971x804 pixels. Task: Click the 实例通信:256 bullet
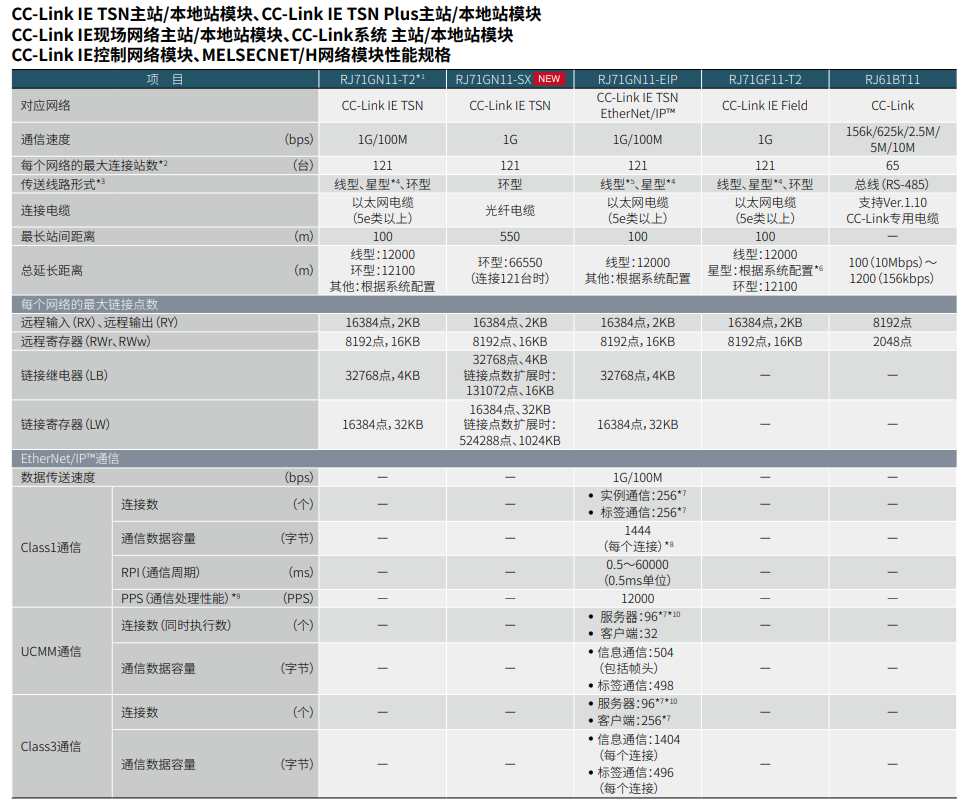point(637,496)
